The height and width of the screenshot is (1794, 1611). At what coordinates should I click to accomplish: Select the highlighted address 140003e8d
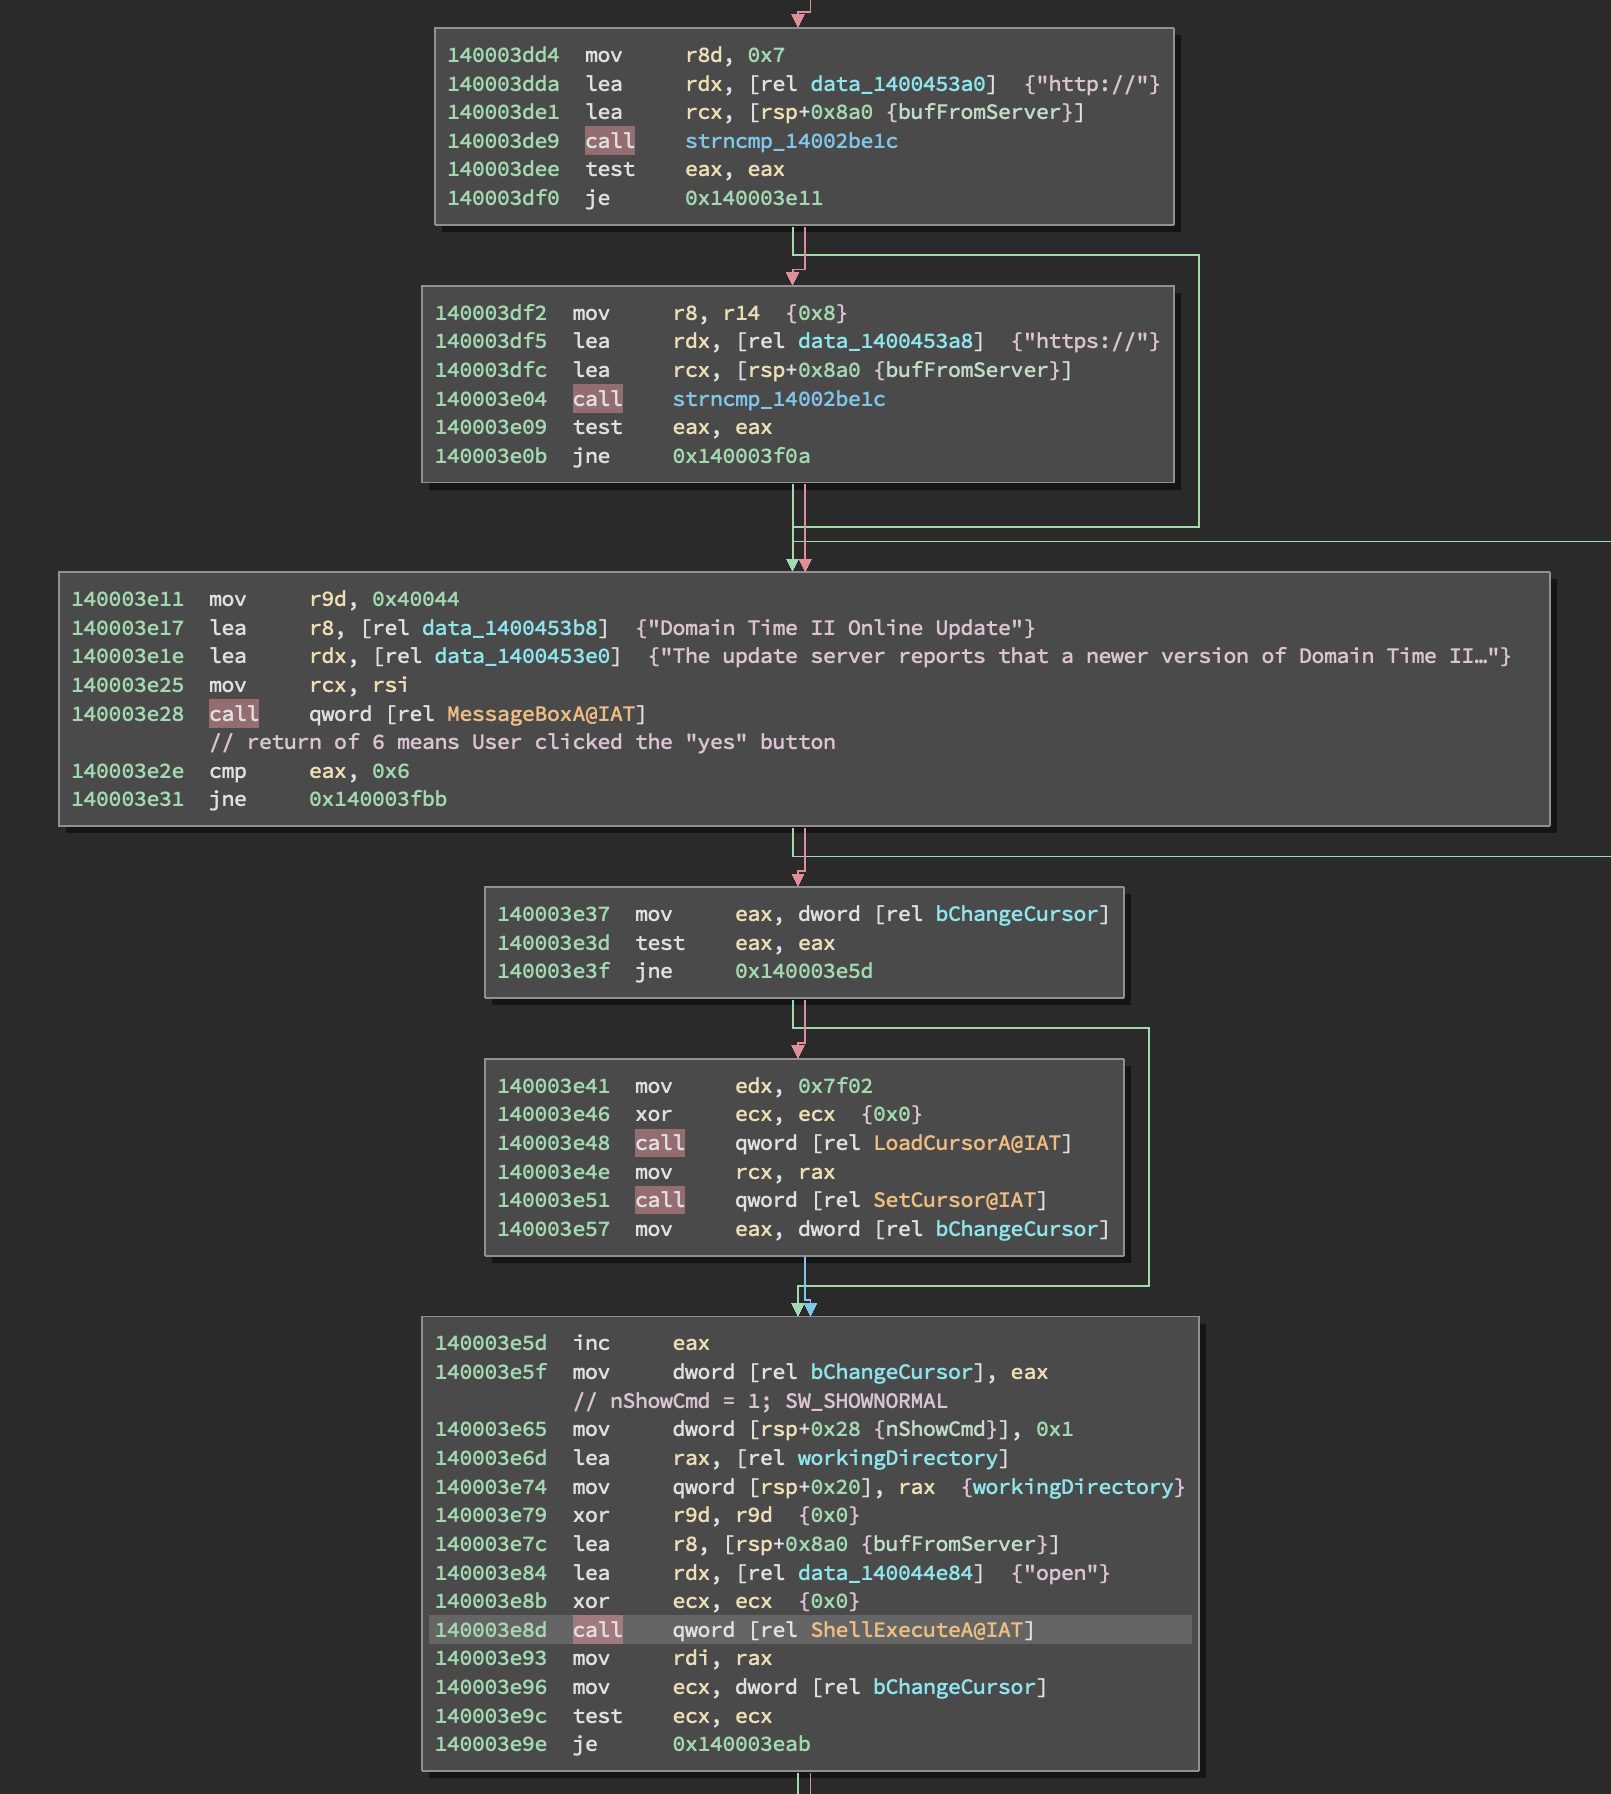coord(490,1630)
